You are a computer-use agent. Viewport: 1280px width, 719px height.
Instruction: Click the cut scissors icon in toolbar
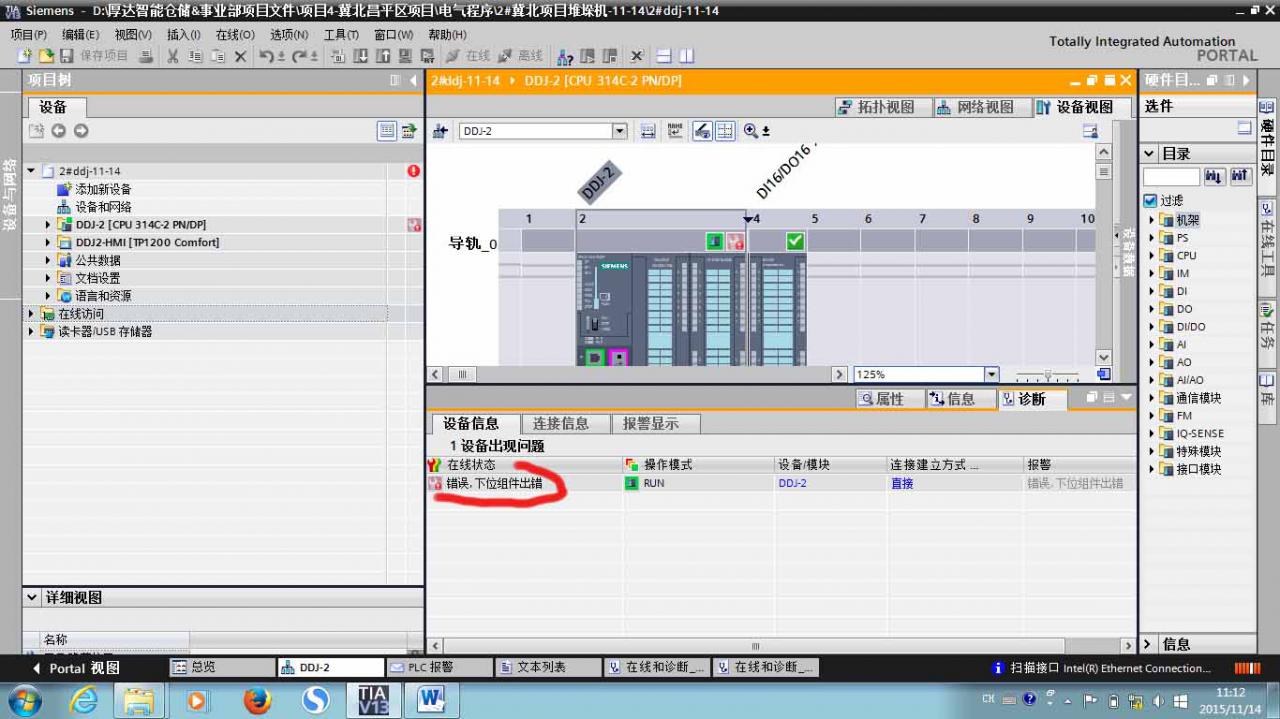tap(172, 56)
